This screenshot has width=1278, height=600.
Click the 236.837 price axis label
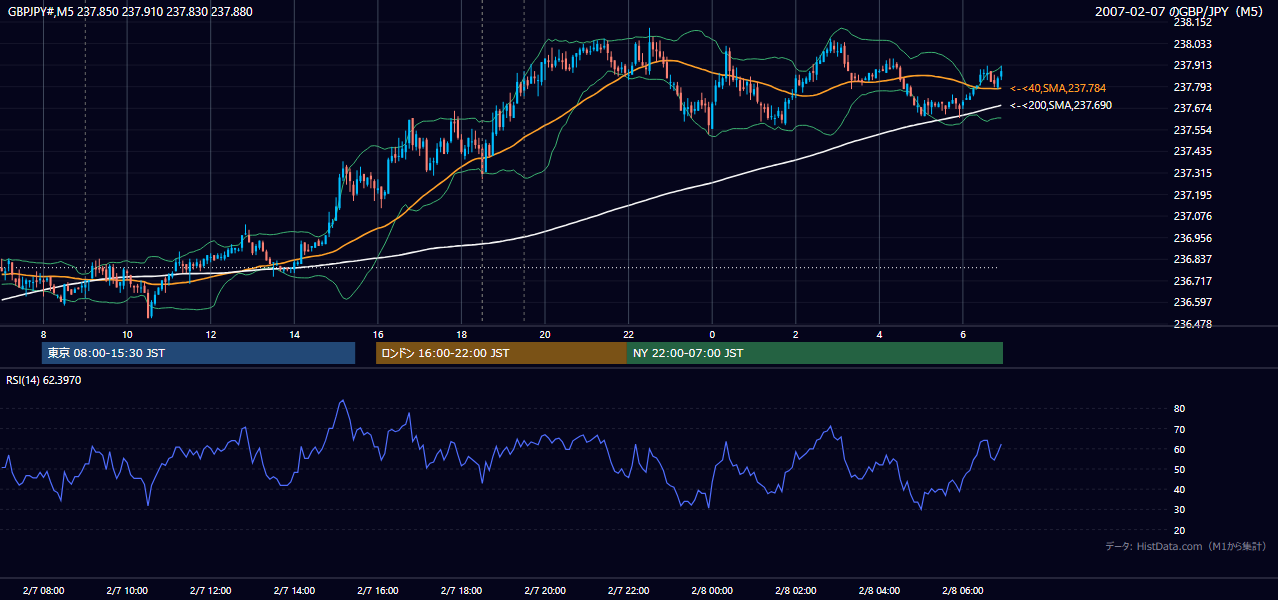[1192, 259]
